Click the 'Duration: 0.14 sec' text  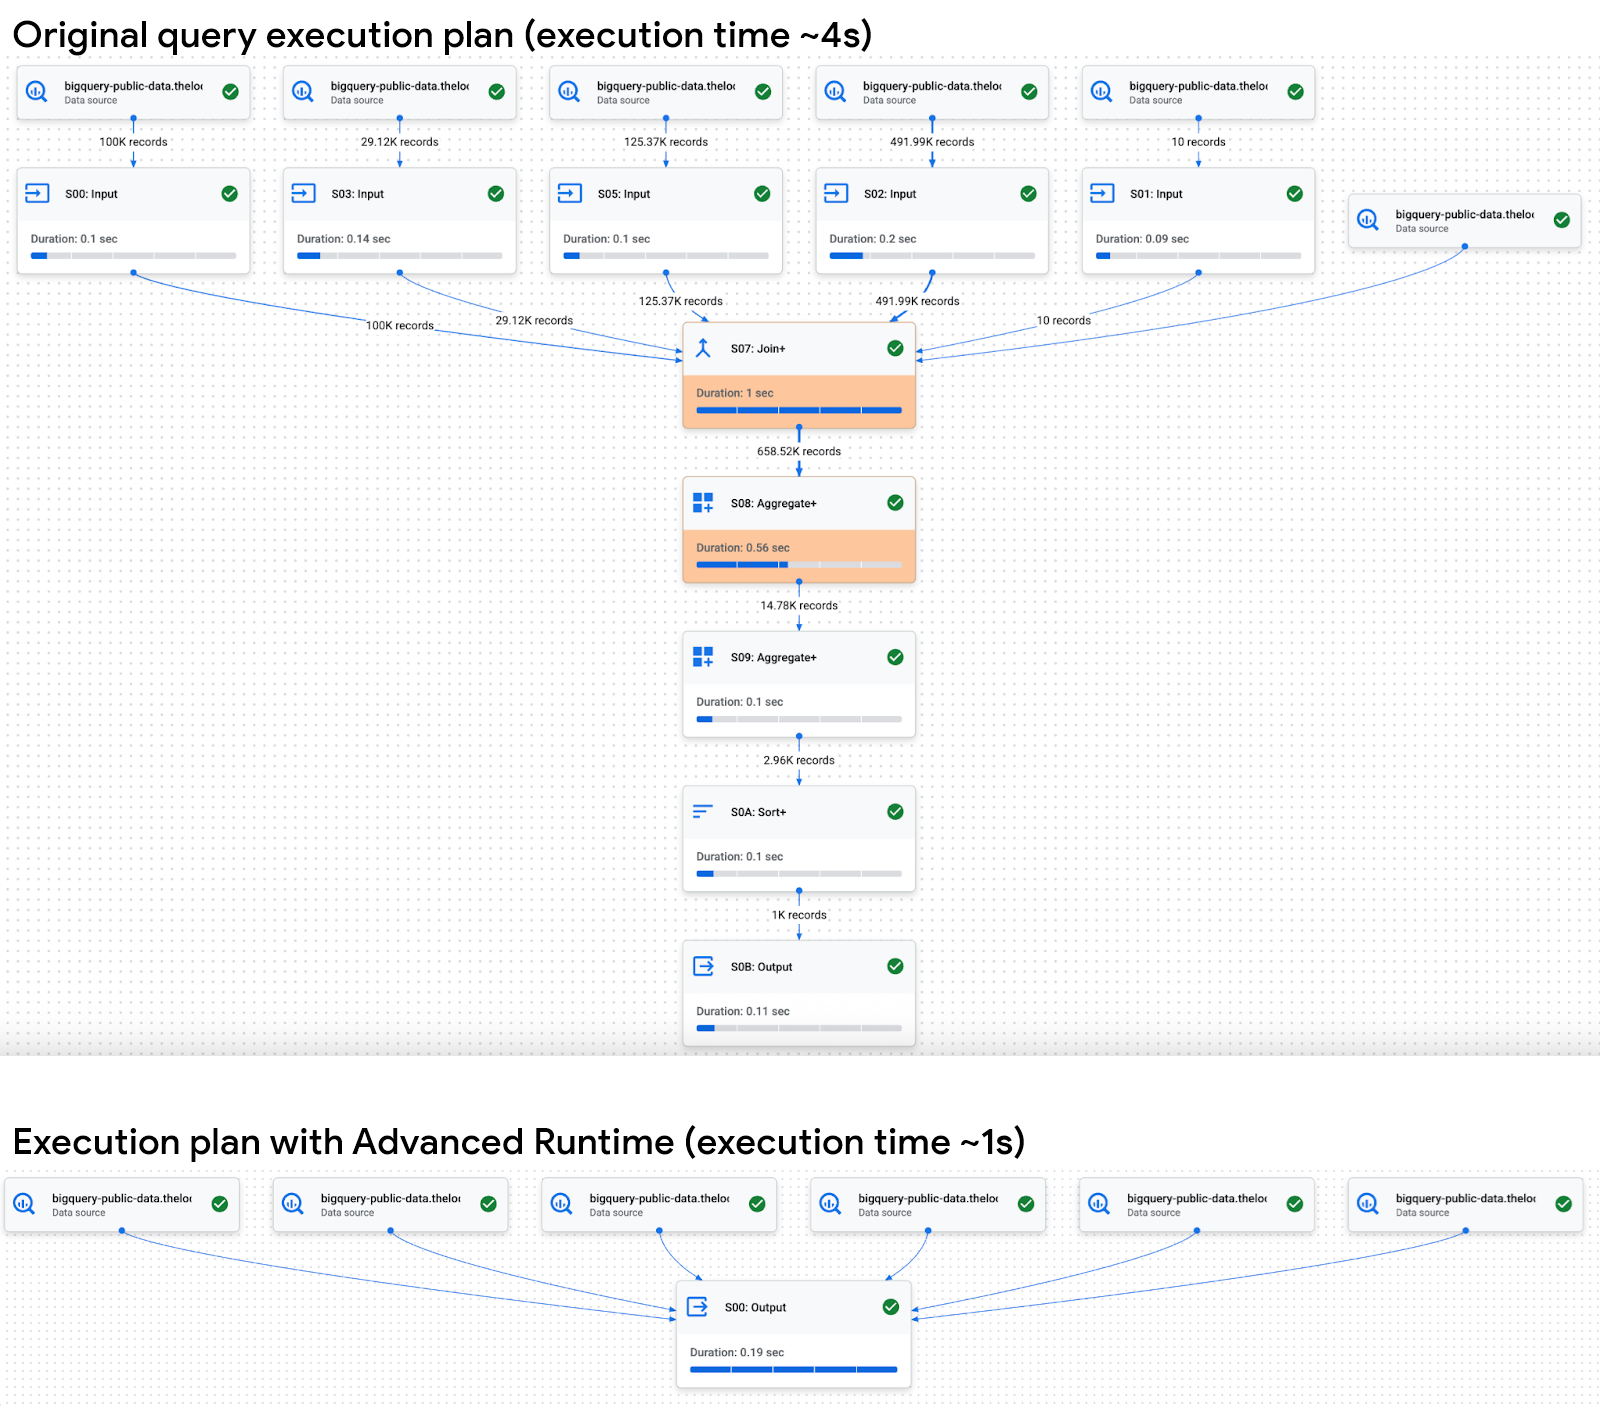(344, 239)
